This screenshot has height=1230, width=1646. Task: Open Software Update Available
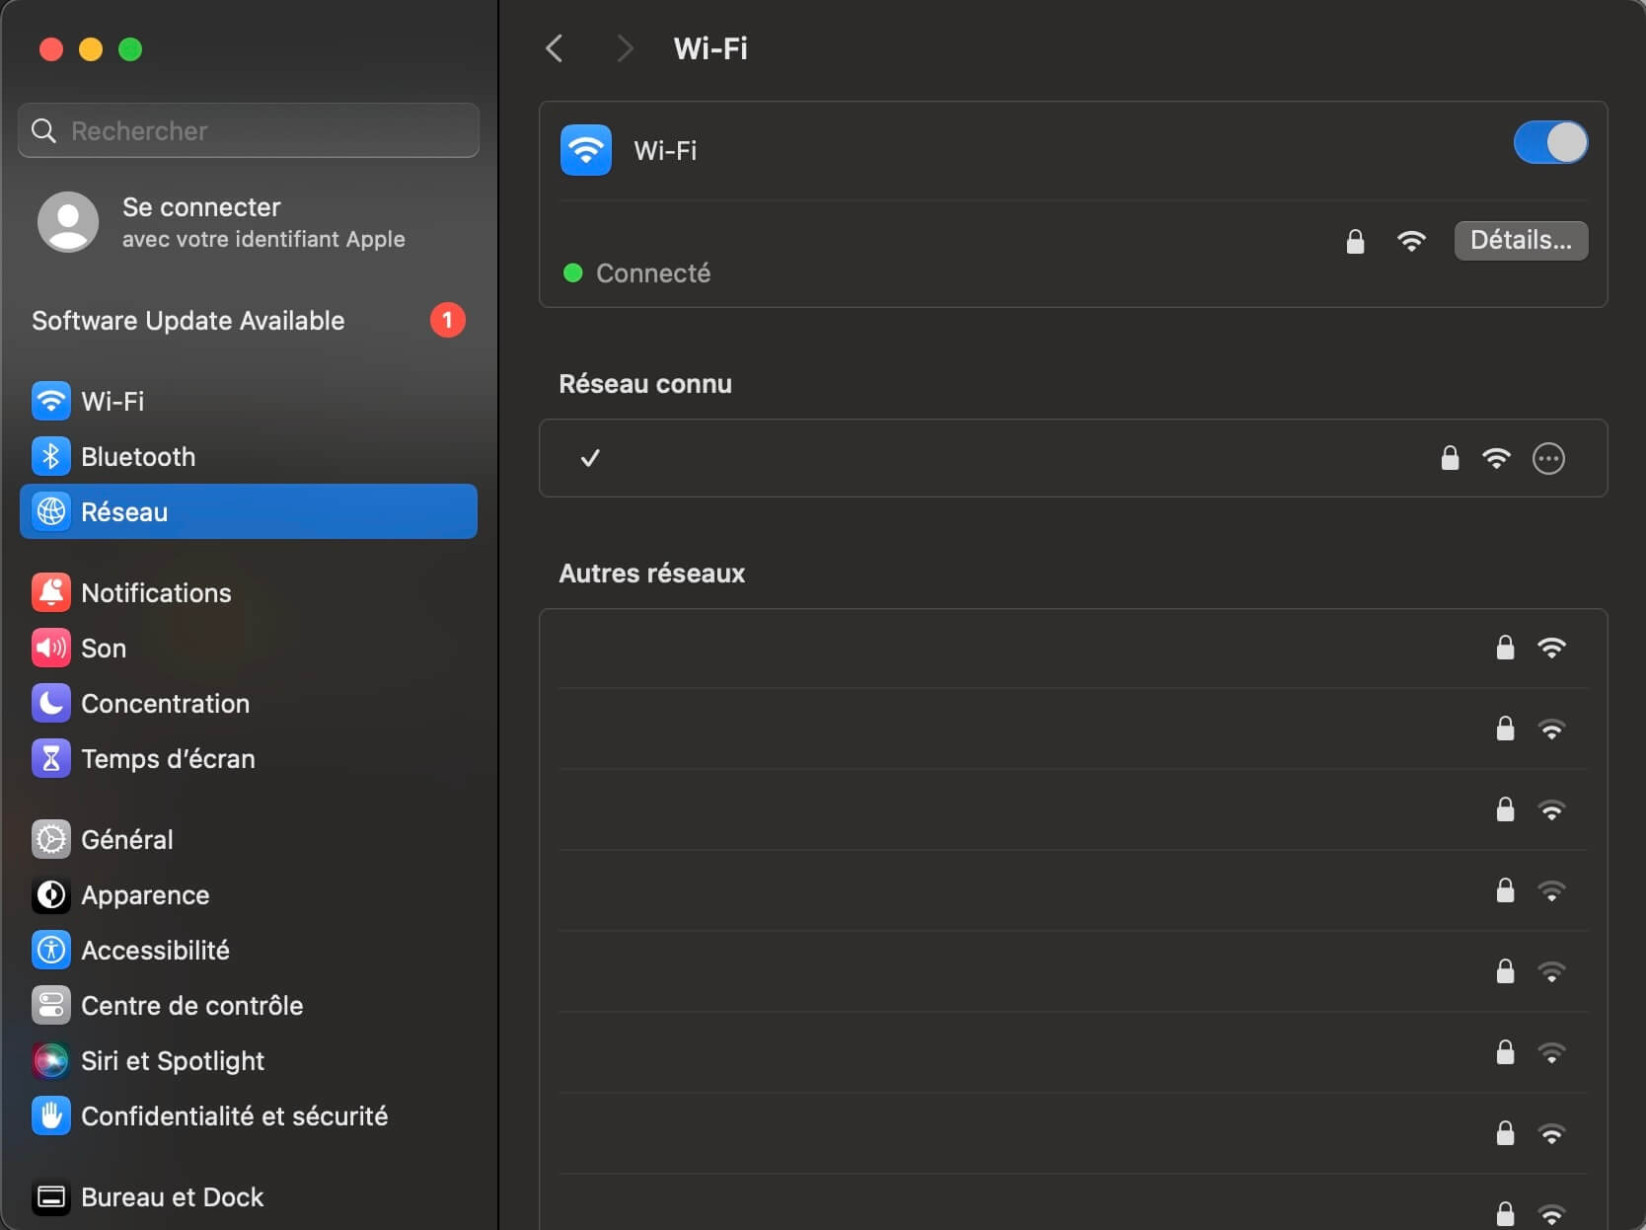(x=248, y=320)
